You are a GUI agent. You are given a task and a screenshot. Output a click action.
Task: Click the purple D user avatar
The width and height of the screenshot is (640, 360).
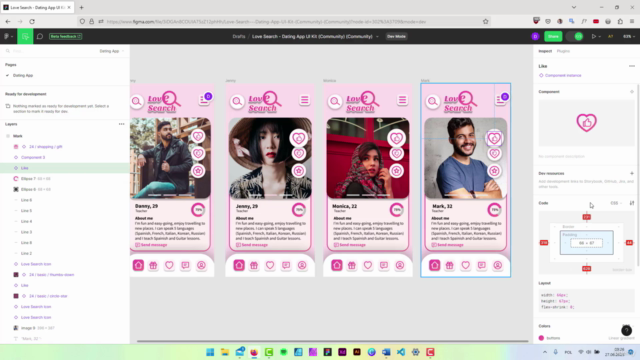coord(535,36)
